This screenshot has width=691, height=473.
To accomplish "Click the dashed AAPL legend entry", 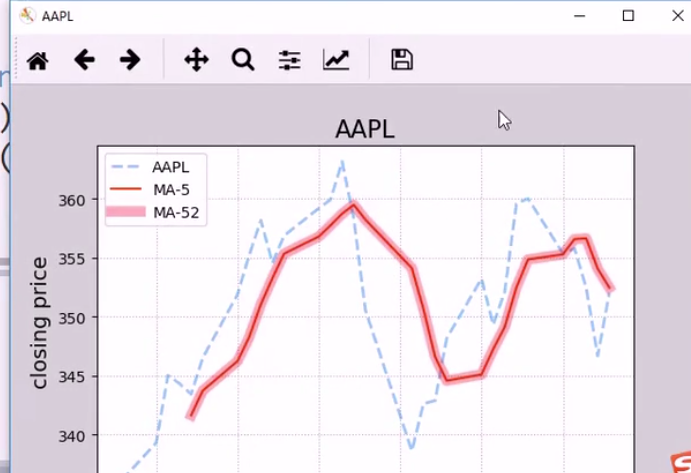I will [x=150, y=167].
